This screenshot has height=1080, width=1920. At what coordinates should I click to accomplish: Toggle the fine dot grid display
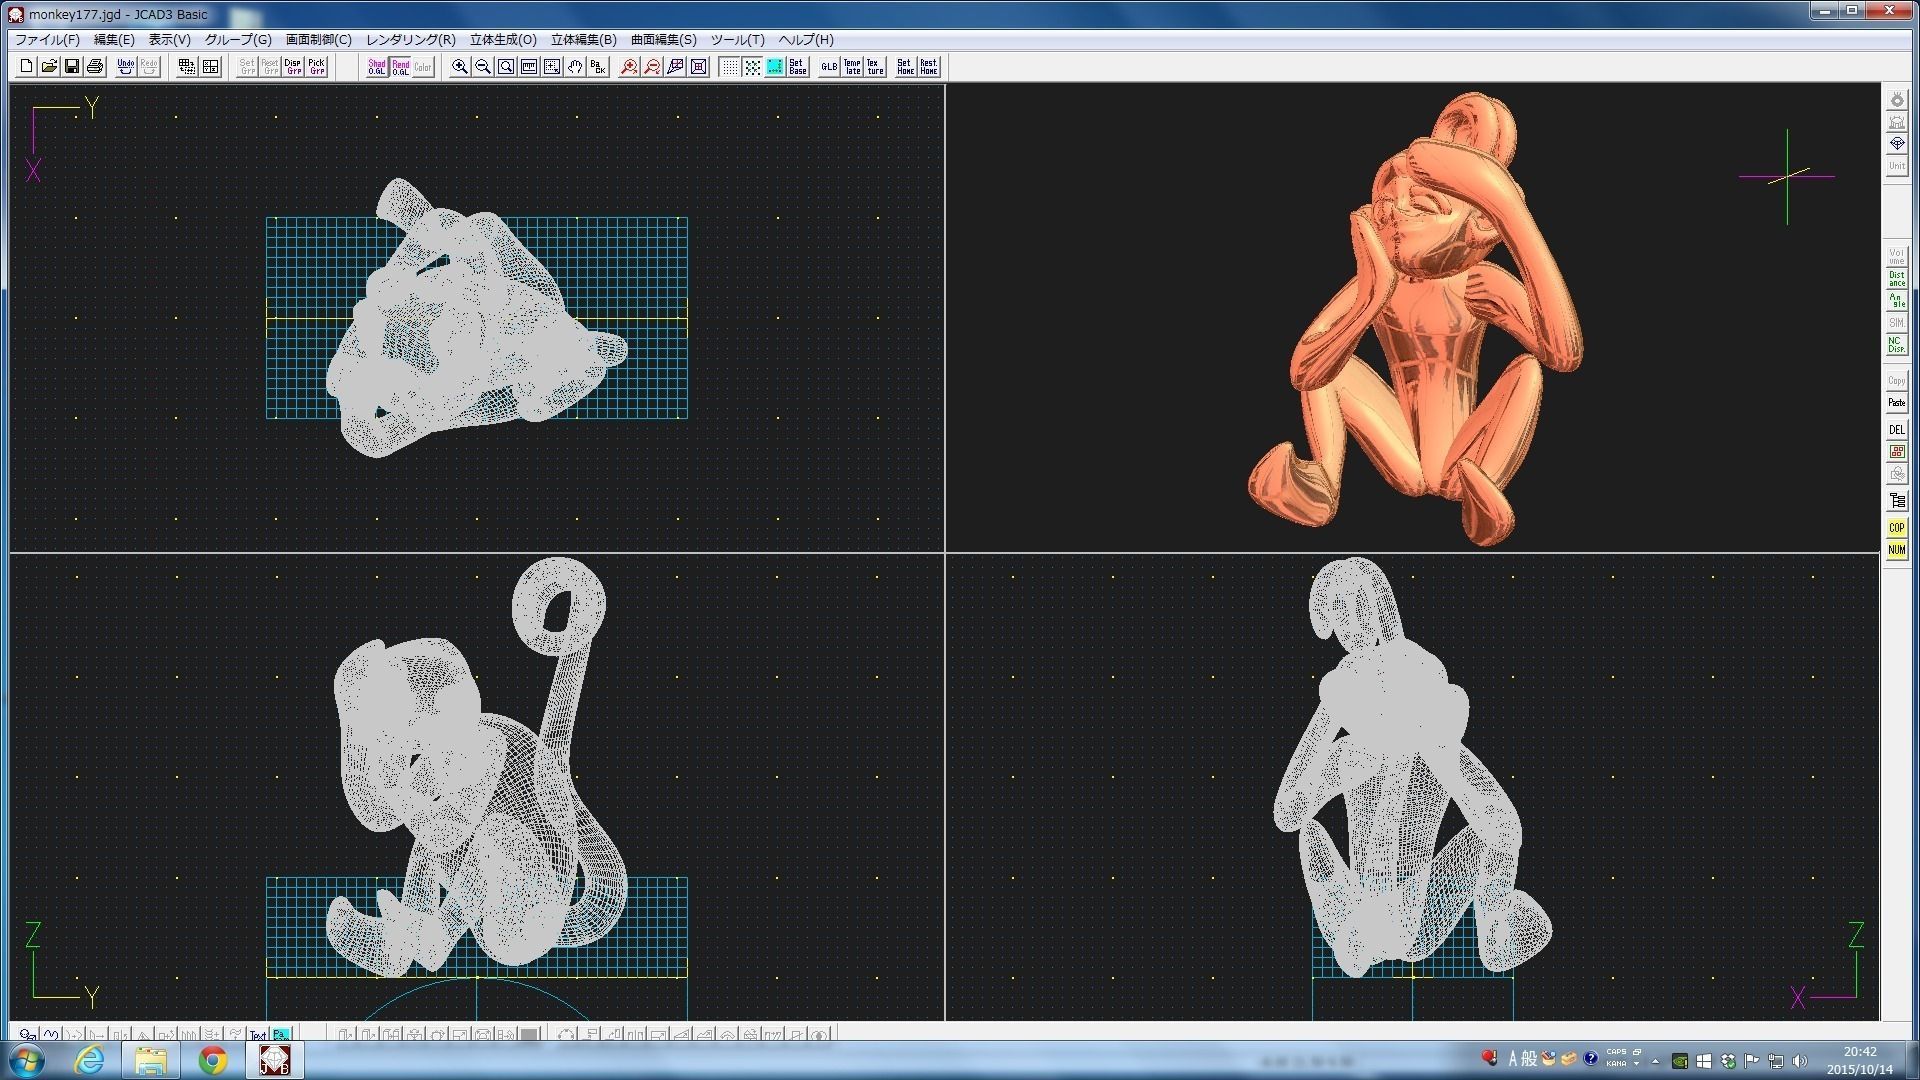[x=729, y=67]
